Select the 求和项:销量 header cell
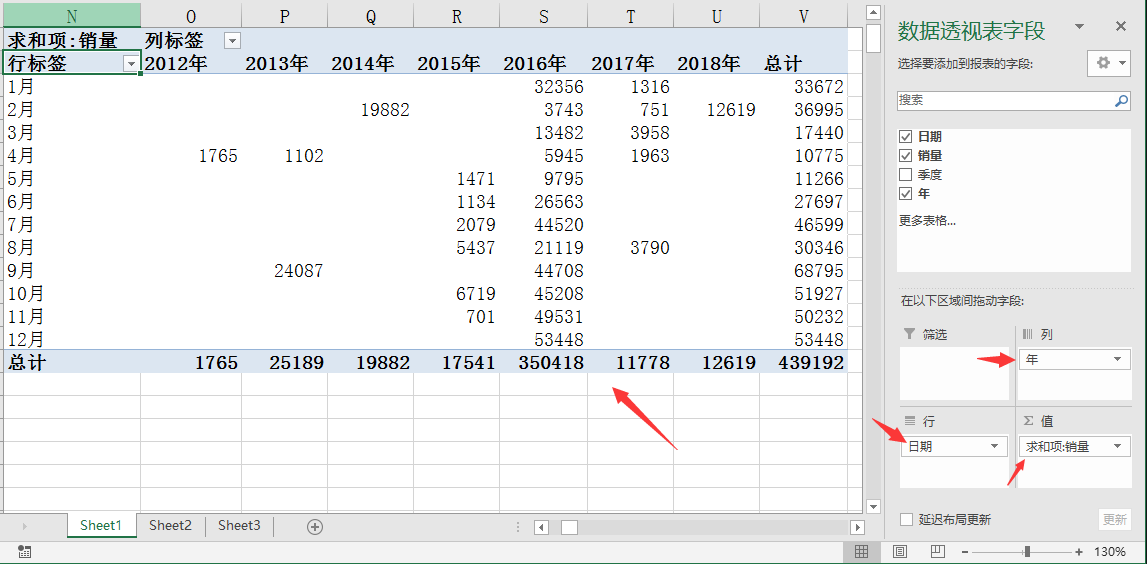Viewport: 1147px width, 564px height. 72,40
